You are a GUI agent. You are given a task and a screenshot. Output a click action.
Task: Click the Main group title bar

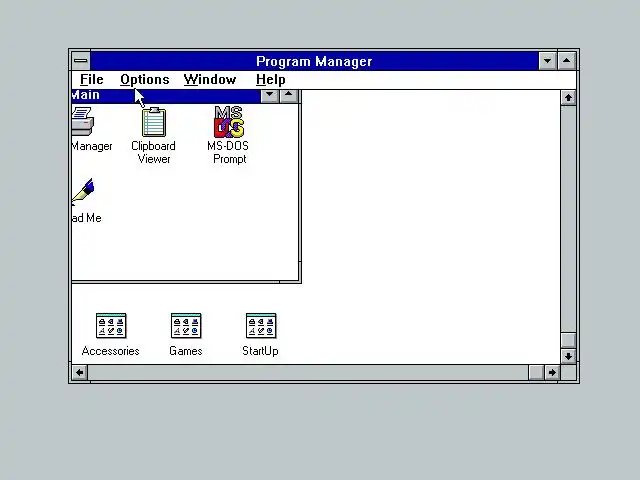[x=166, y=96]
